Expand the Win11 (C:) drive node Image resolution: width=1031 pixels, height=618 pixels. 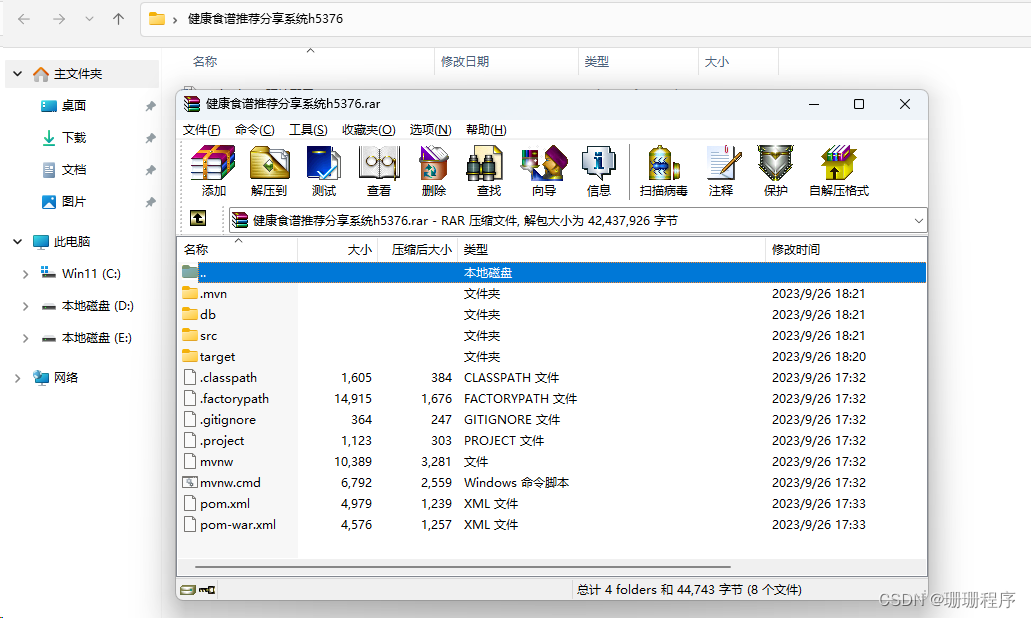[26, 274]
